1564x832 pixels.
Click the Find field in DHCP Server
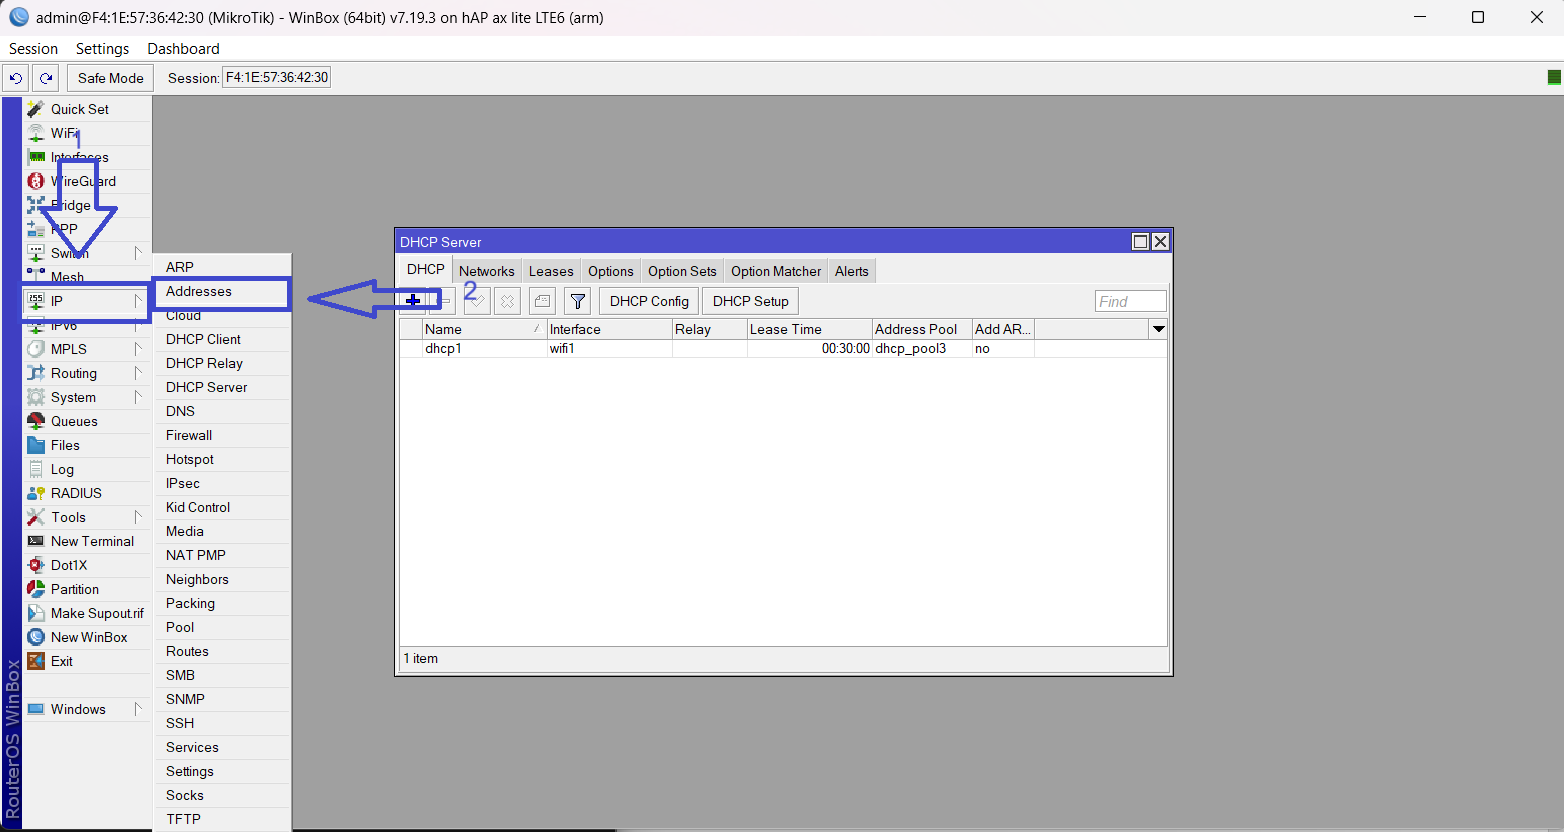point(1130,301)
